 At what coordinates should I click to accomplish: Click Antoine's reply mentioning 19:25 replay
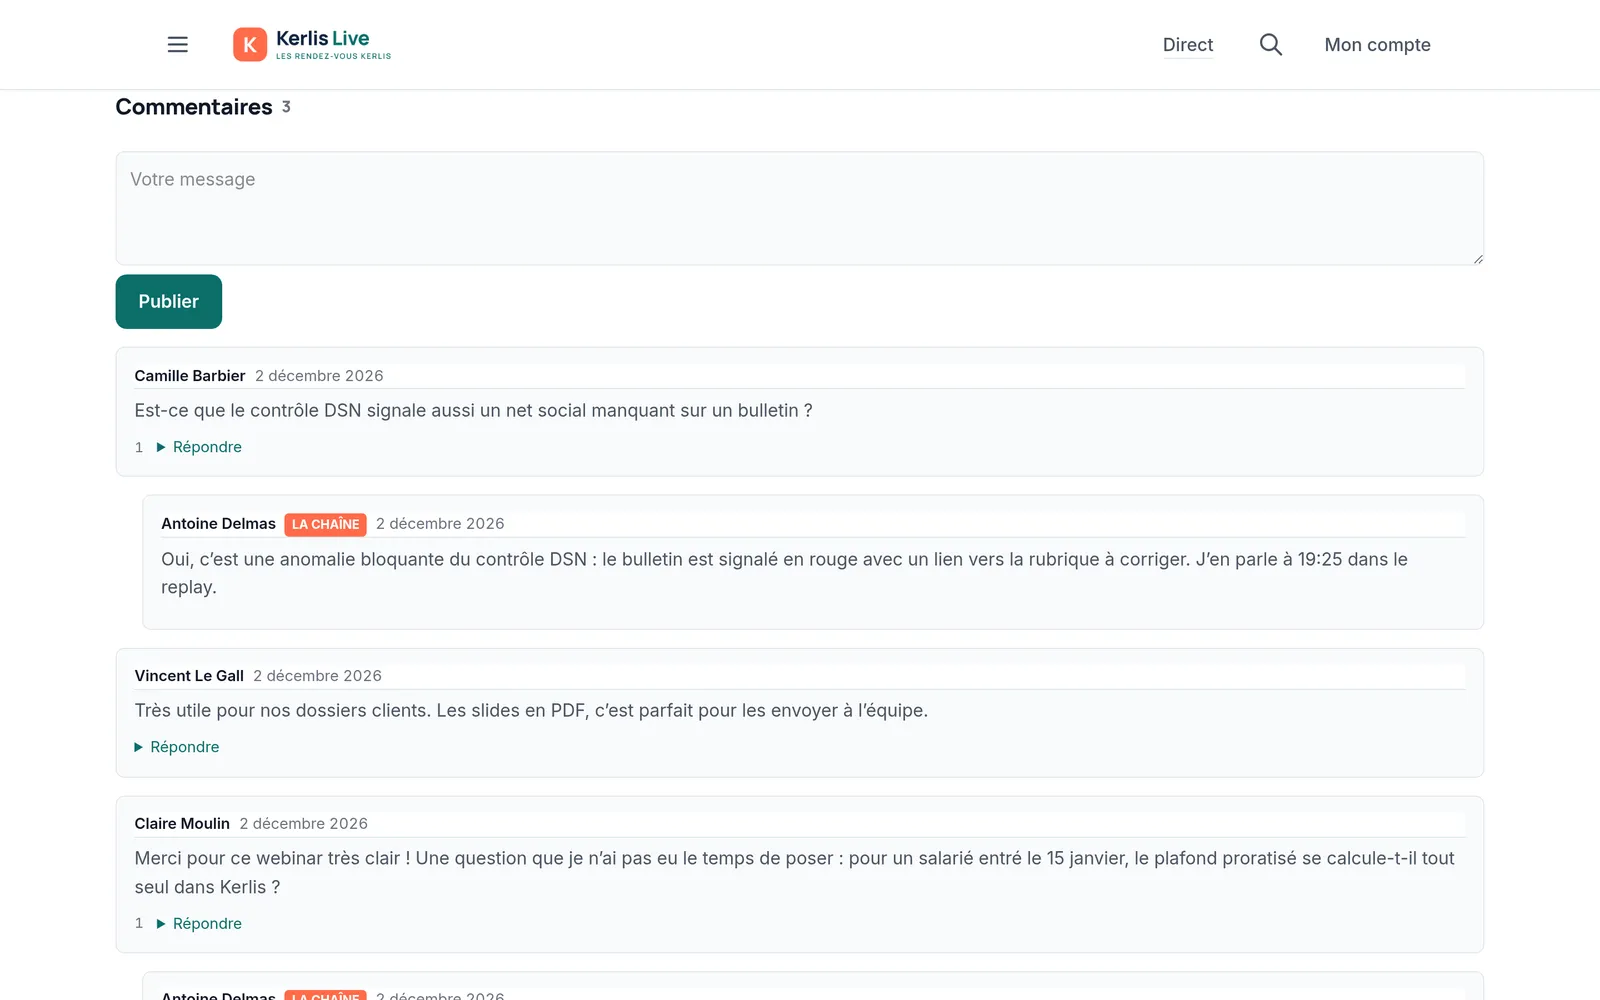pos(784,573)
